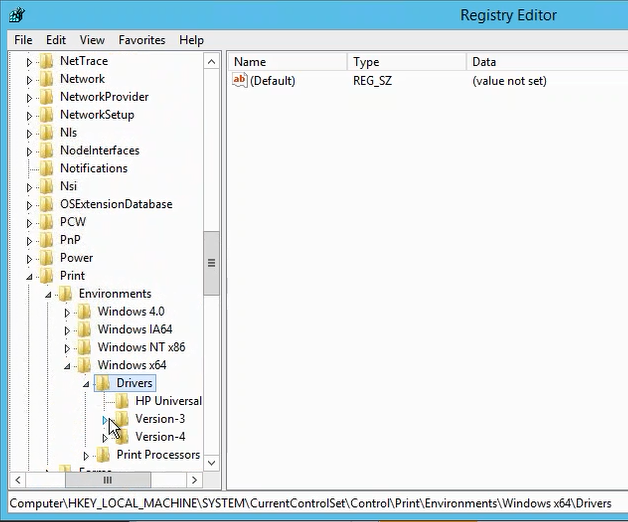Click the tree scroll up arrow
The image size is (628, 522).
click(x=211, y=62)
